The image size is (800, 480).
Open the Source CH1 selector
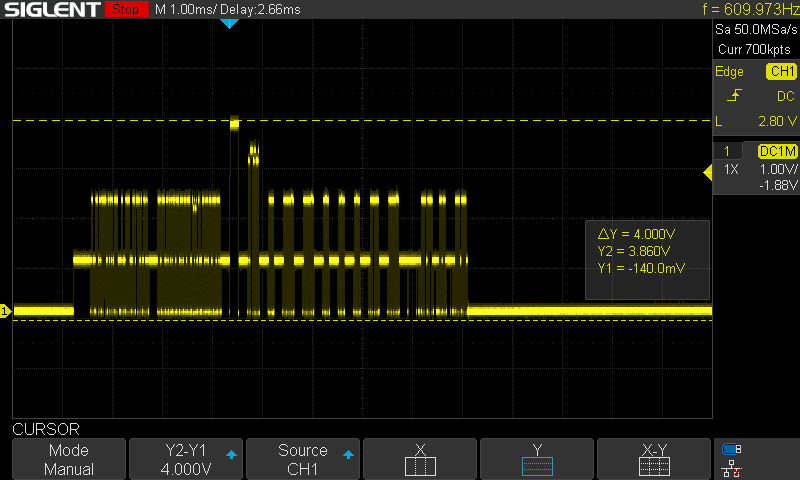click(x=303, y=459)
